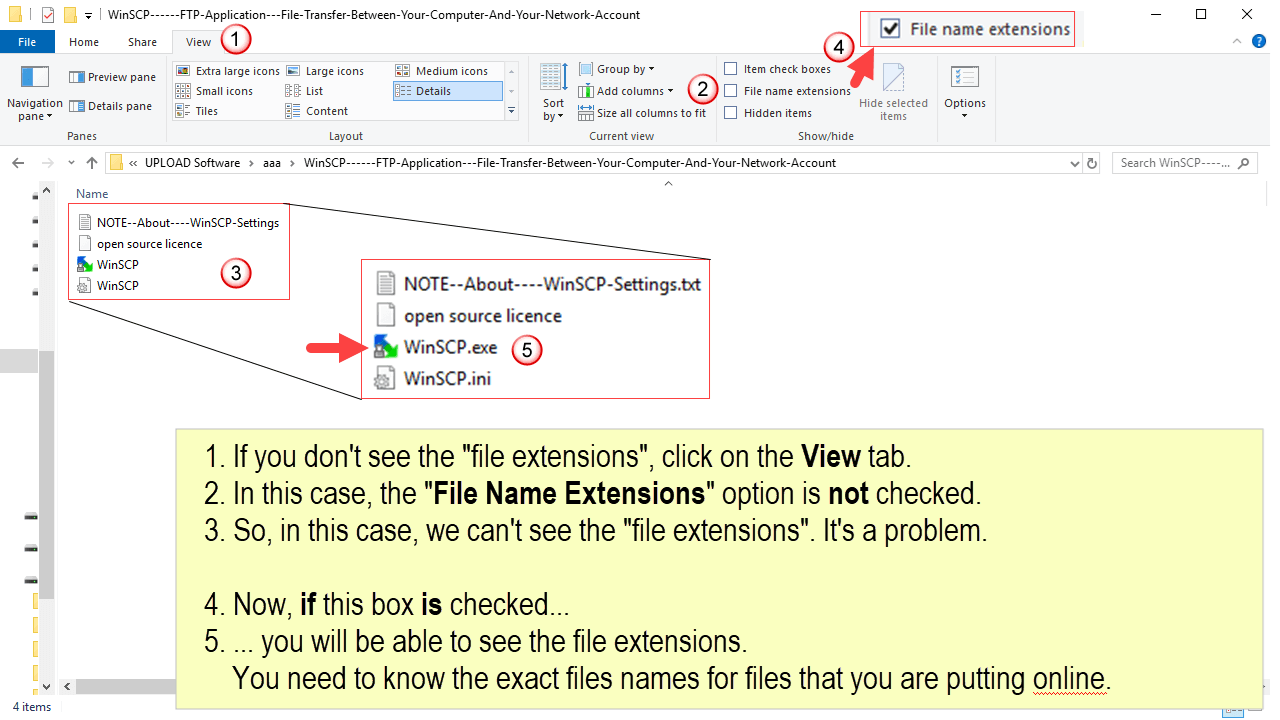Expand the address bar history dropdown
This screenshot has height=720, width=1280.
point(1074,163)
